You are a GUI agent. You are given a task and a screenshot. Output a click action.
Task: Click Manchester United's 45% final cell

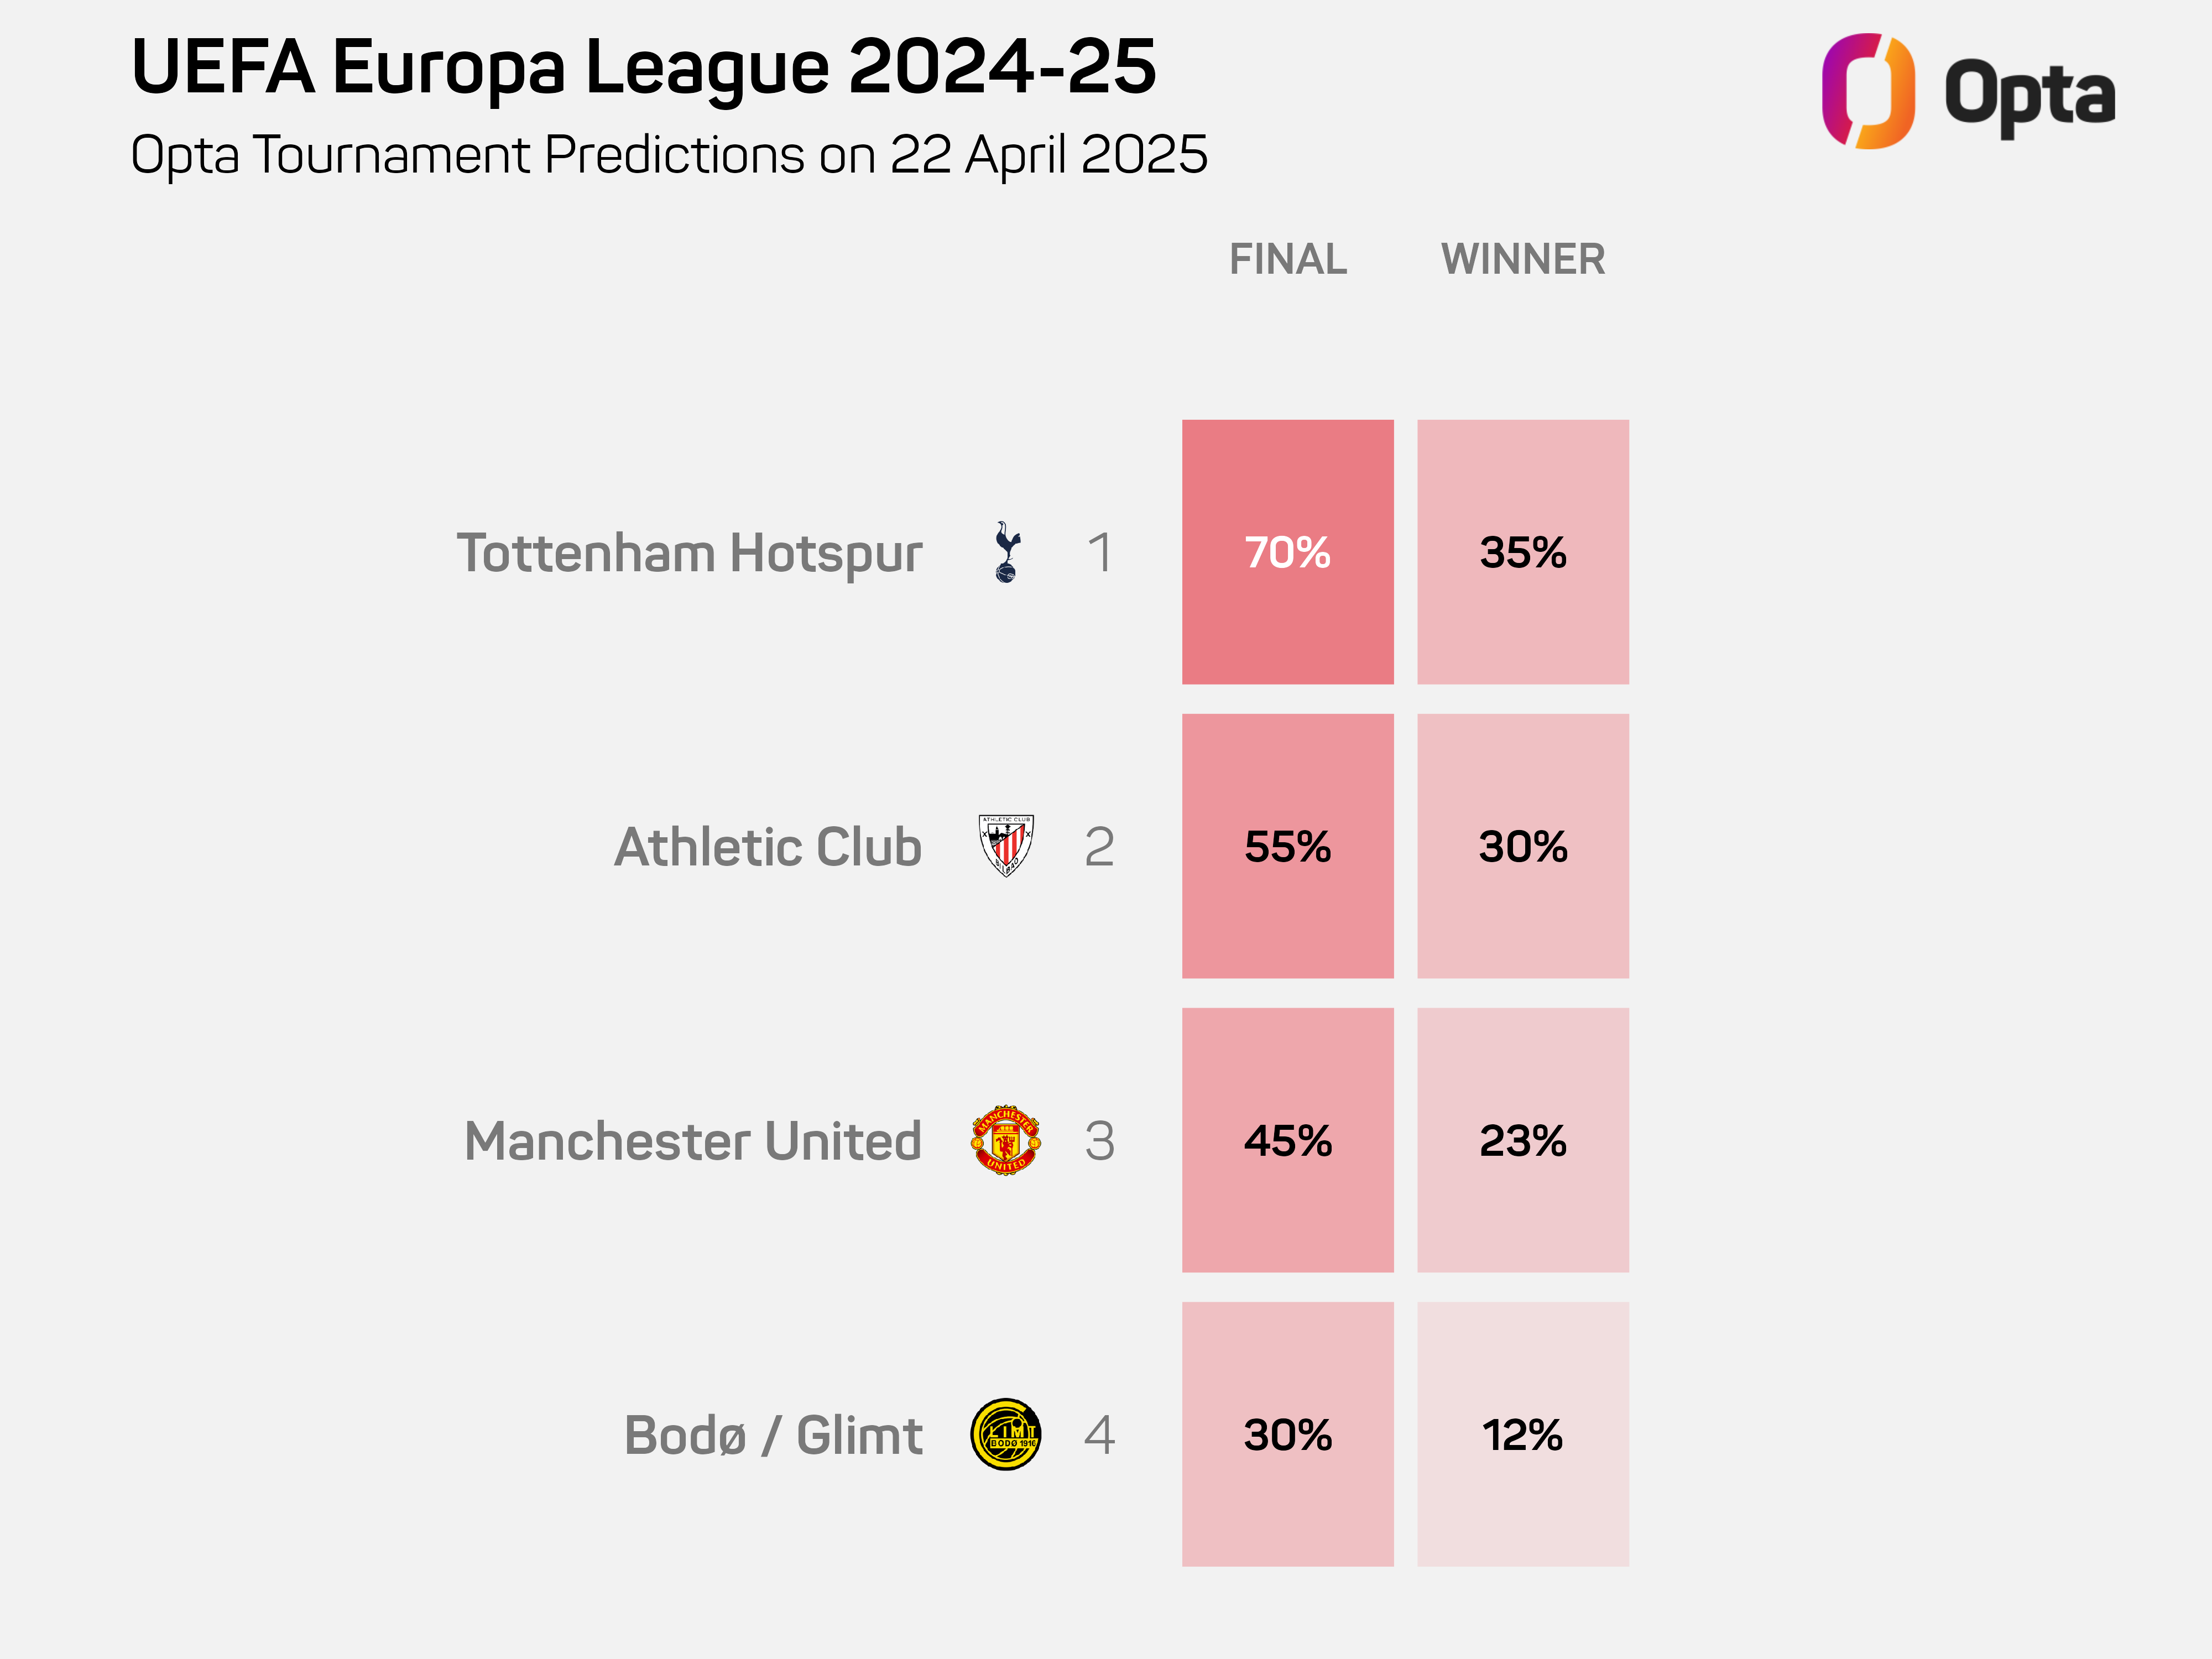(x=1287, y=1140)
